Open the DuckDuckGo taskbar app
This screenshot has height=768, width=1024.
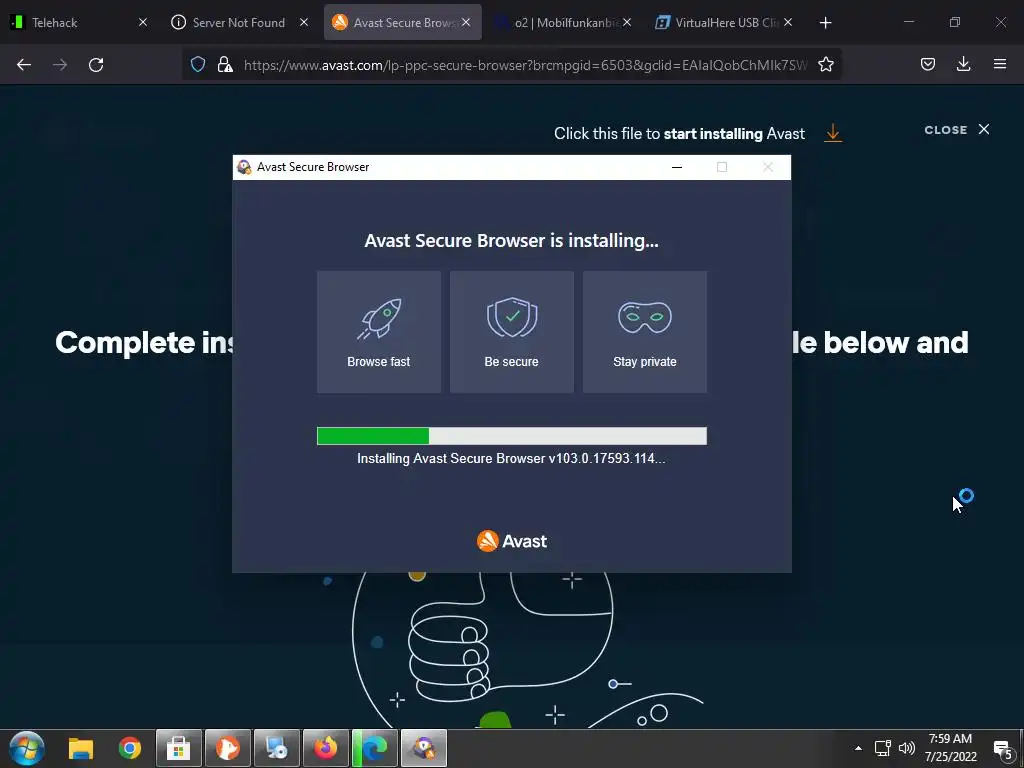tap(228, 748)
